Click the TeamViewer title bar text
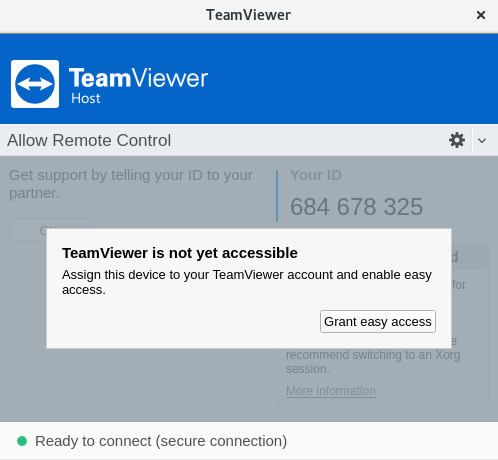The width and height of the screenshot is (498, 460). [x=248, y=15]
